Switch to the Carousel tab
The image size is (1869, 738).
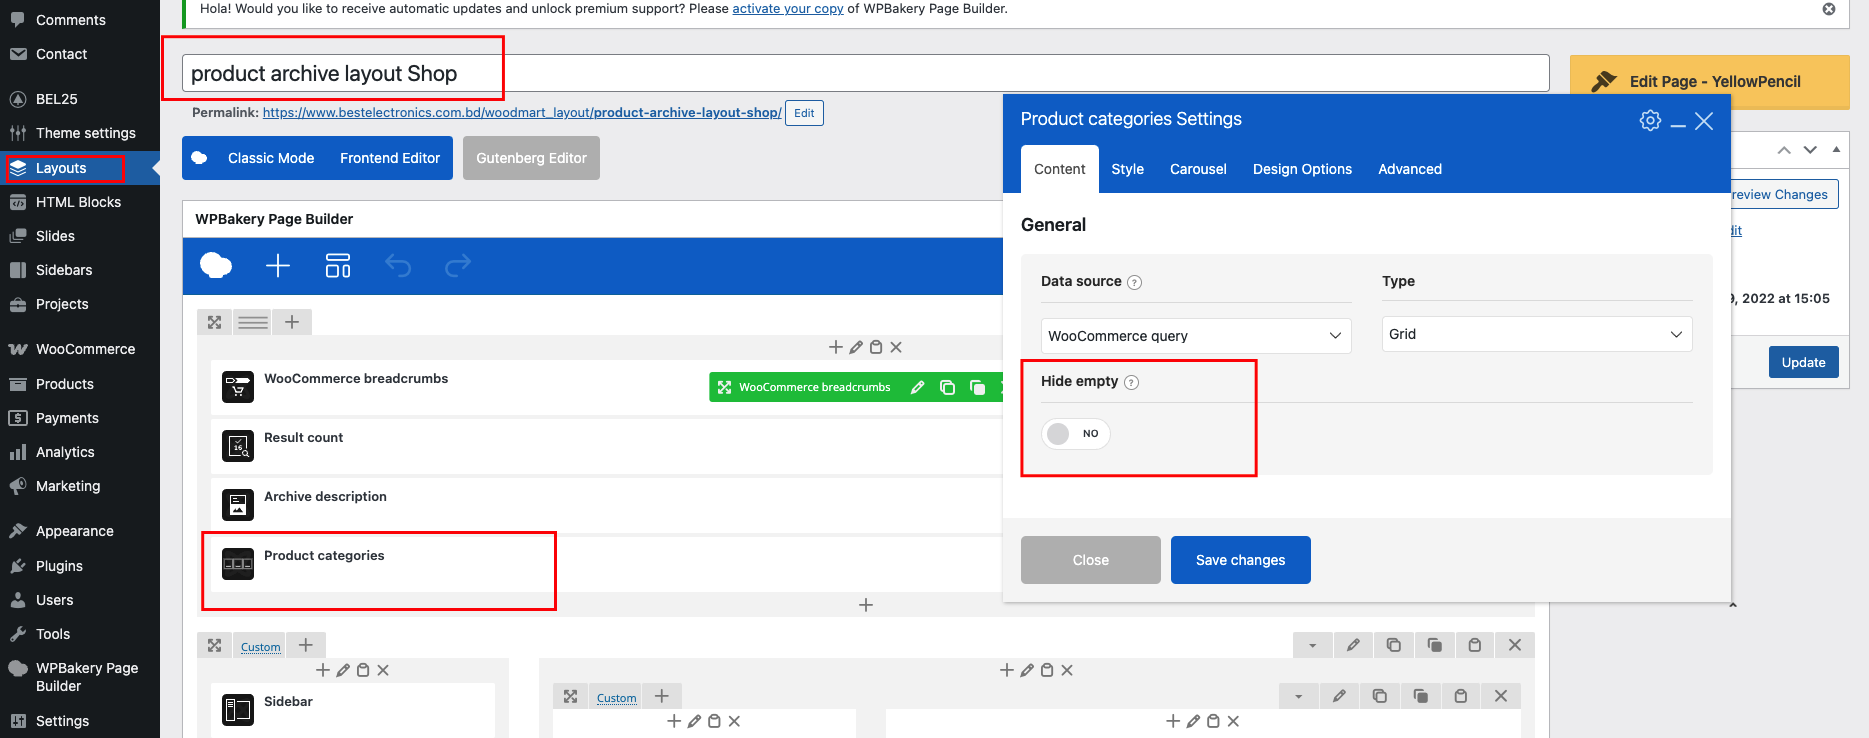pos(1198,169)
